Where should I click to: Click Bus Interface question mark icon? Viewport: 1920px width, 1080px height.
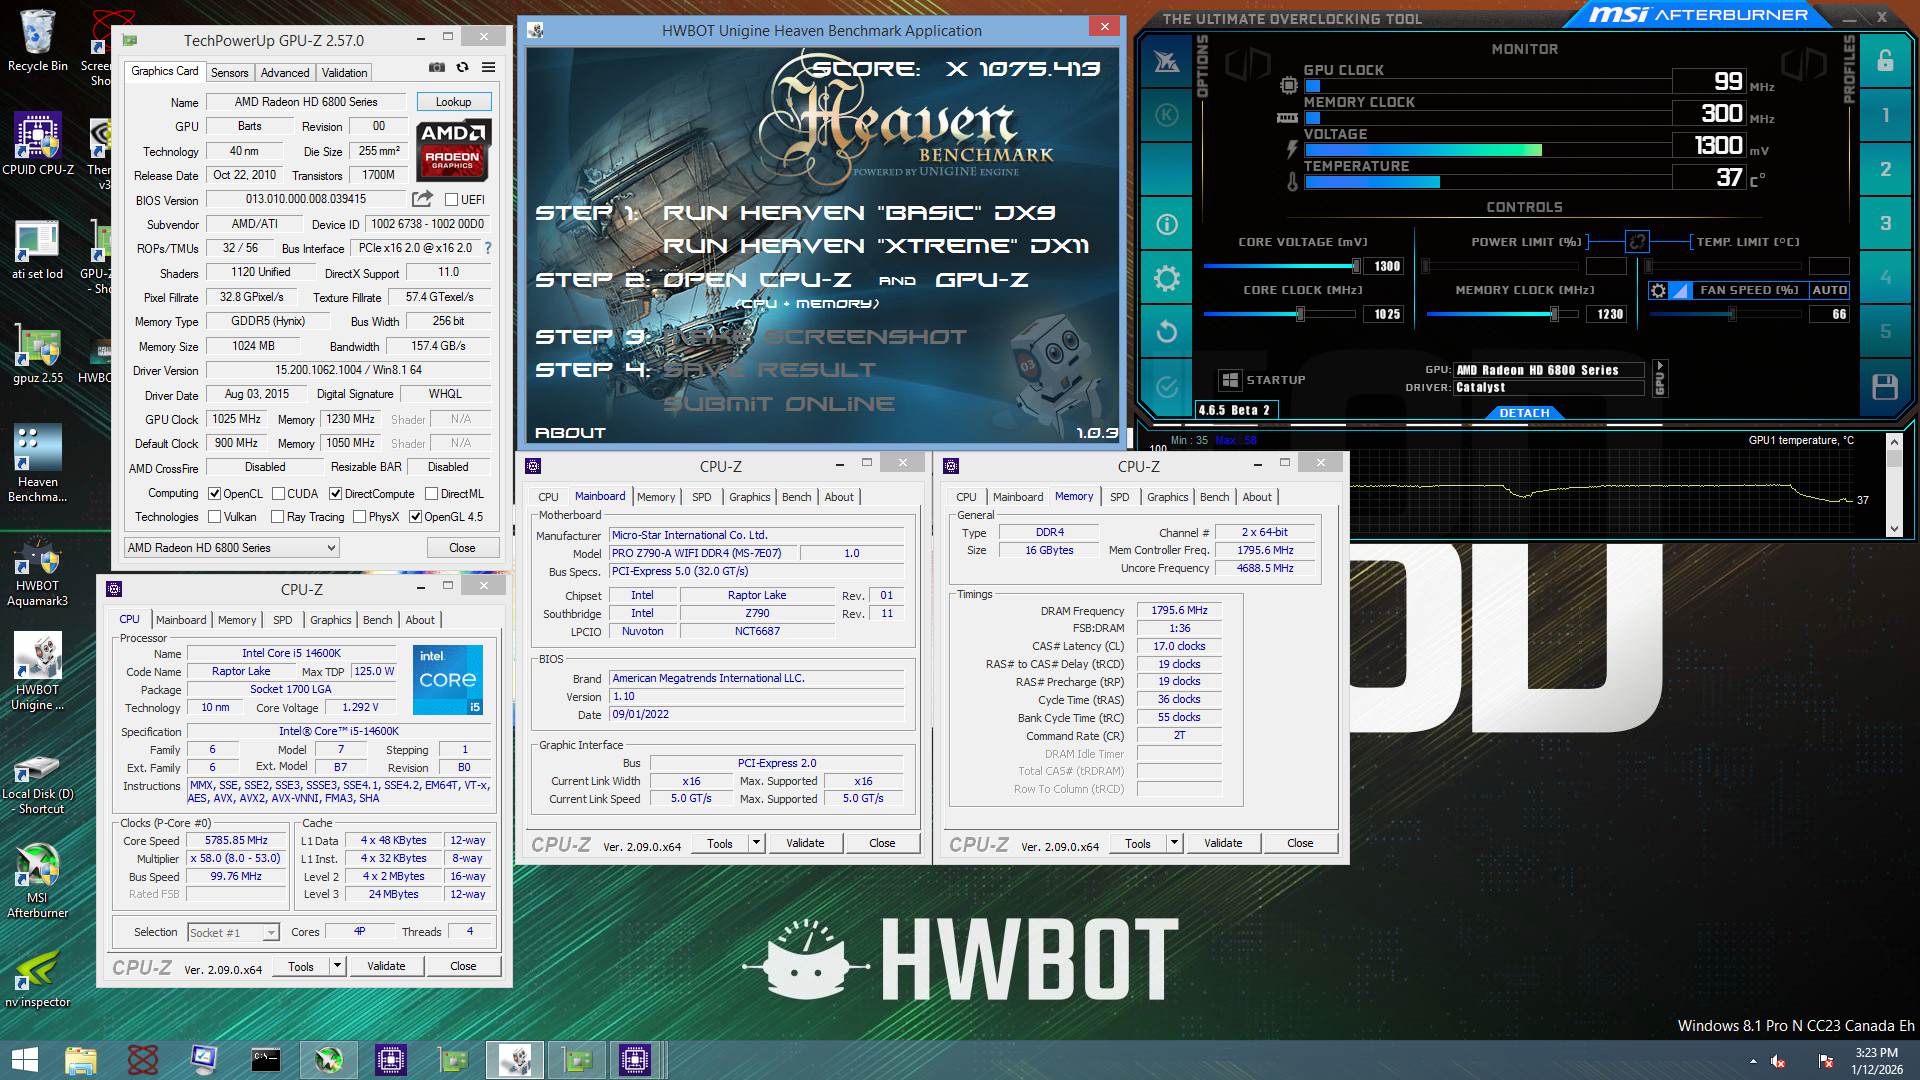[488, 248]
